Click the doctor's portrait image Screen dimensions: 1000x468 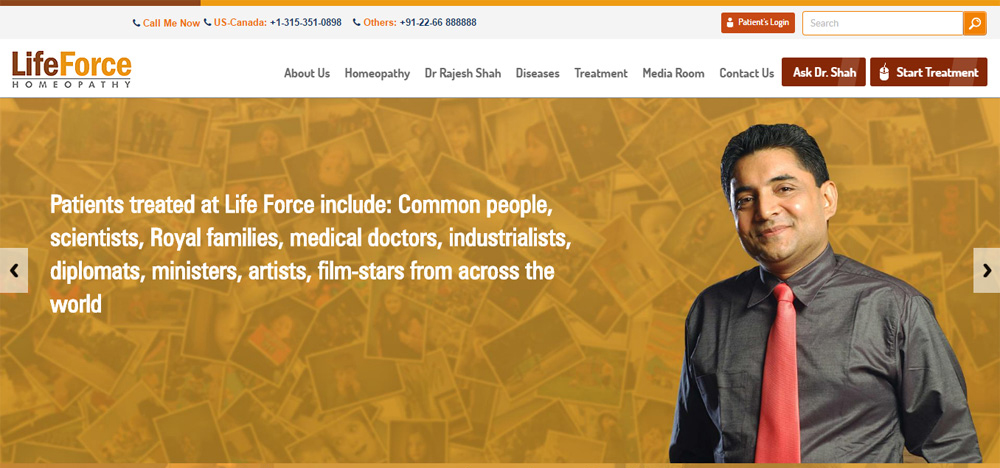[824, 293]
